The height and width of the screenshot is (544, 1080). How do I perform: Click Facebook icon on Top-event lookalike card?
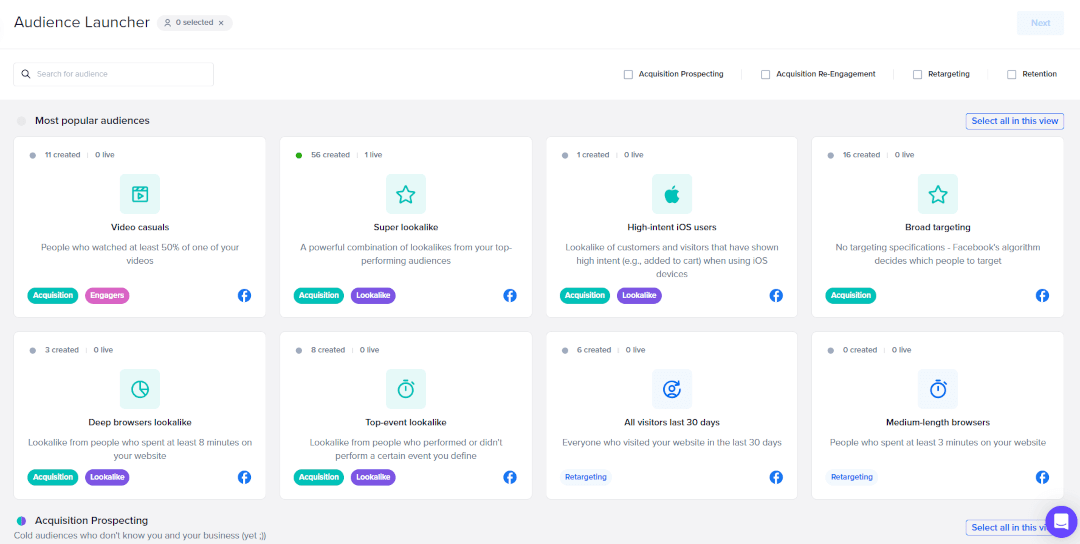pos(510,477)
